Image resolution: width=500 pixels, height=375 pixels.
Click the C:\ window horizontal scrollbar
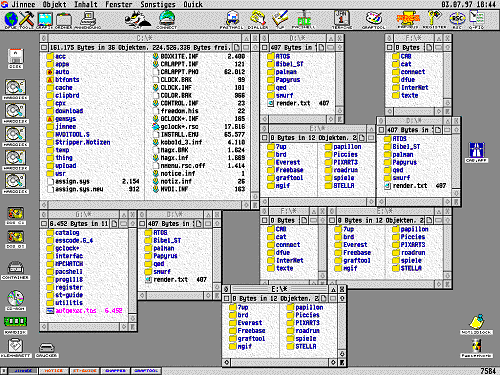[145, 205]
